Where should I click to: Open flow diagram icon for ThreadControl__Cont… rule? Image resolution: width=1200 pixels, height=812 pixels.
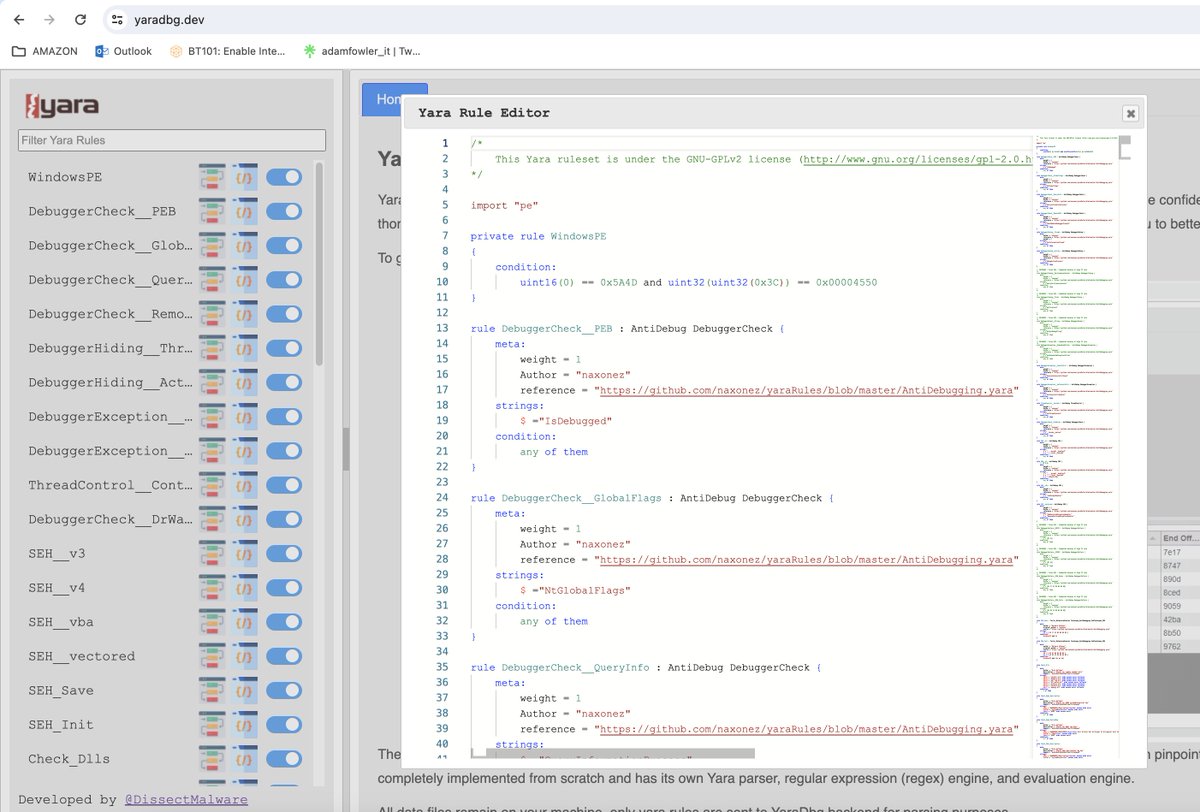[212, 485]
